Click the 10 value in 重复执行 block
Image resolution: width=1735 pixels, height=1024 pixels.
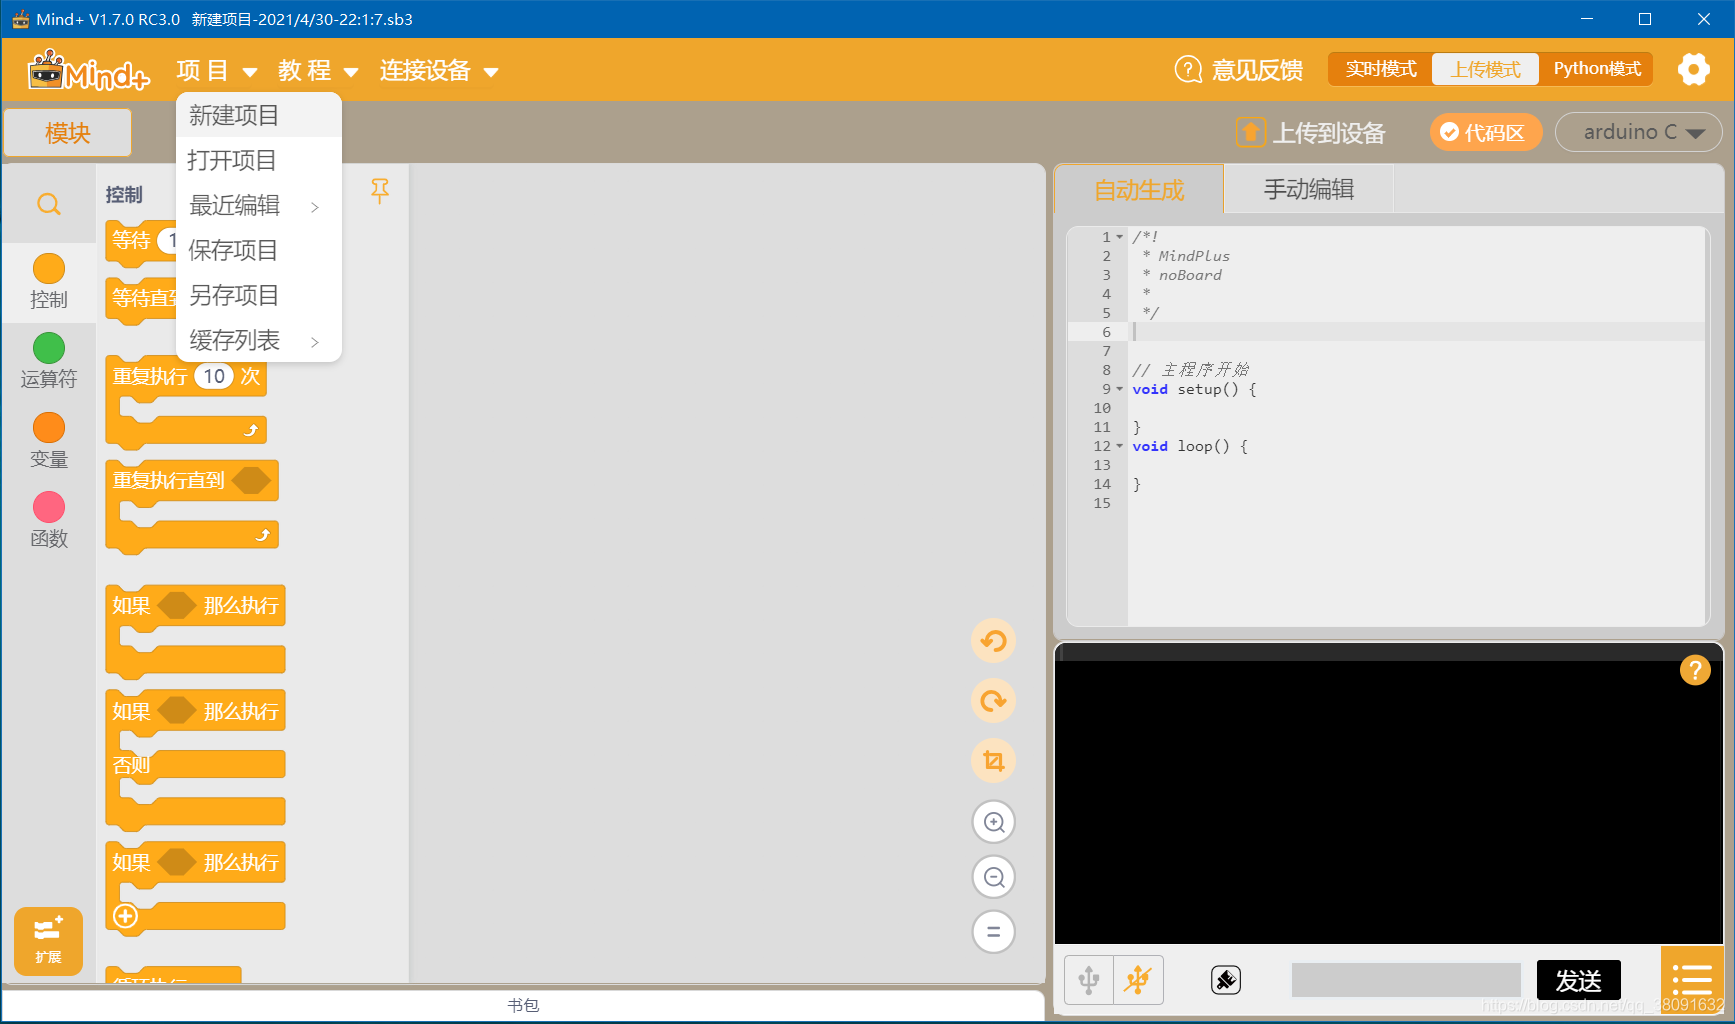click(x=214, y=376)
